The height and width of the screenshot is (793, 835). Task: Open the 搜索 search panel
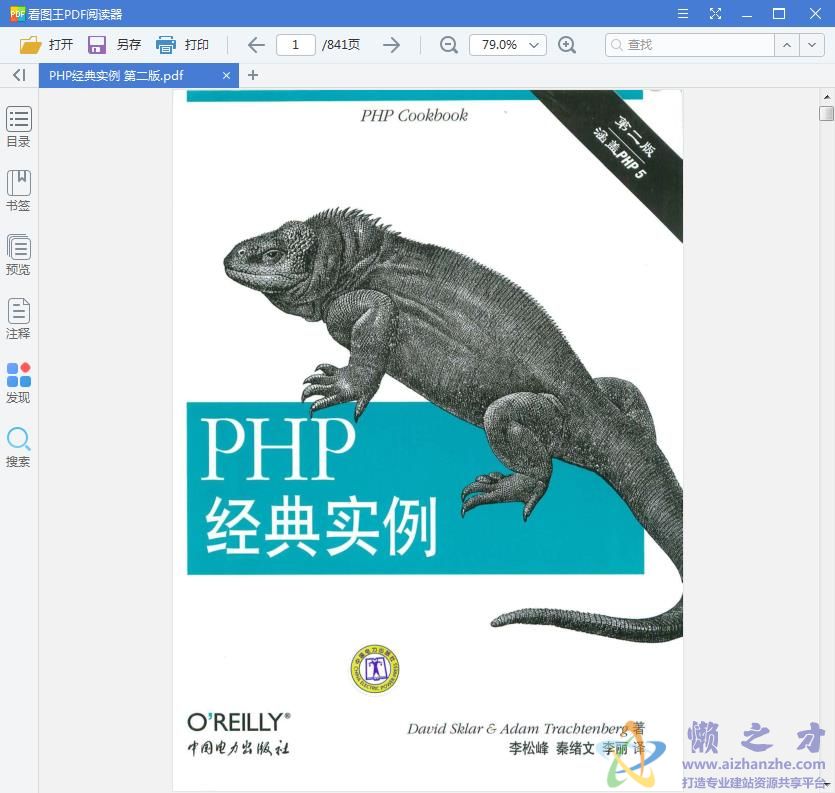pyautogui.click(x=19, y=446)
